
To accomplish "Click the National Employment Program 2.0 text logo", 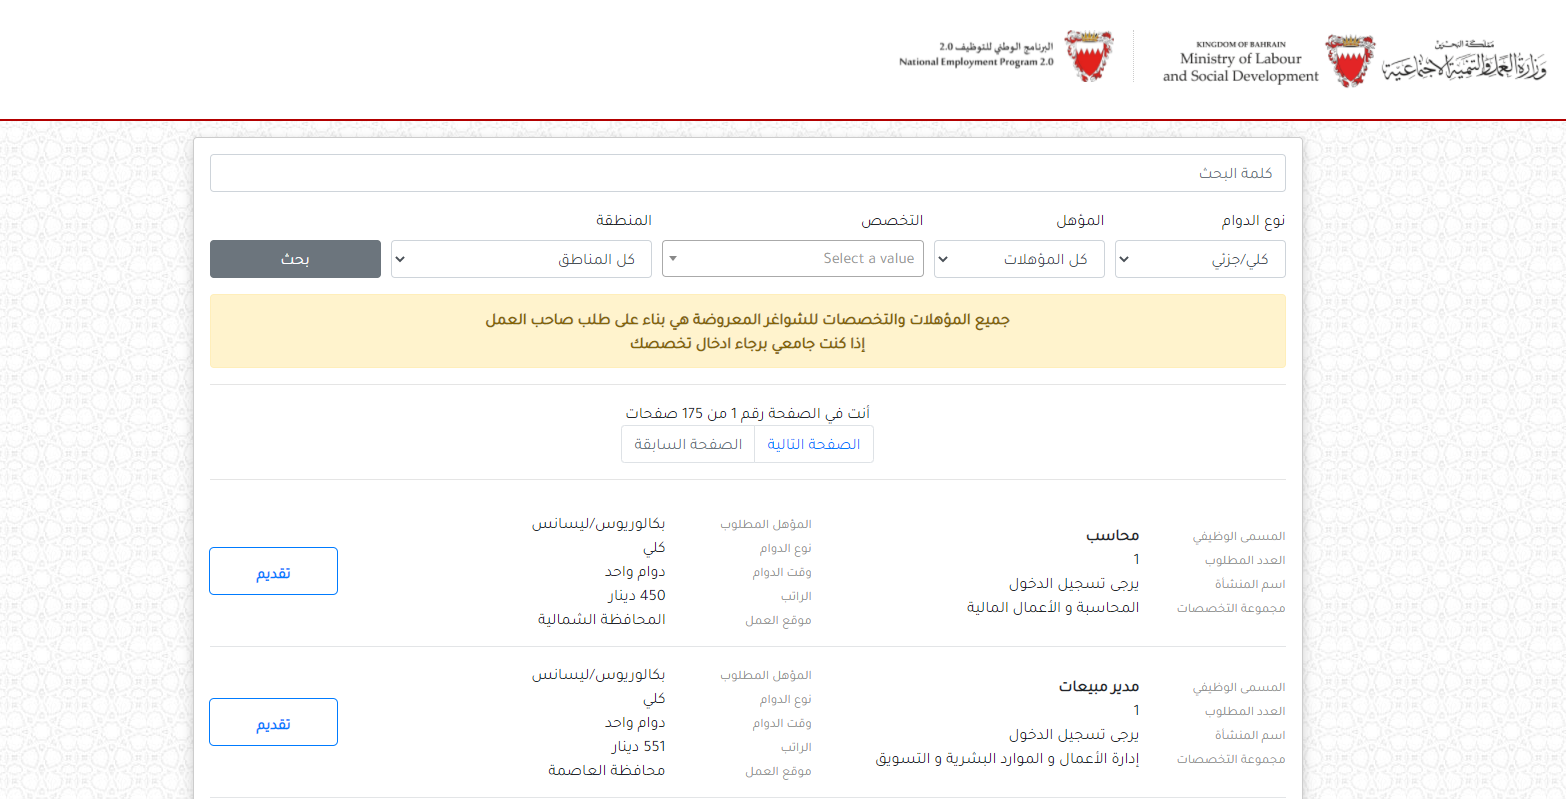I will (976, 55).
